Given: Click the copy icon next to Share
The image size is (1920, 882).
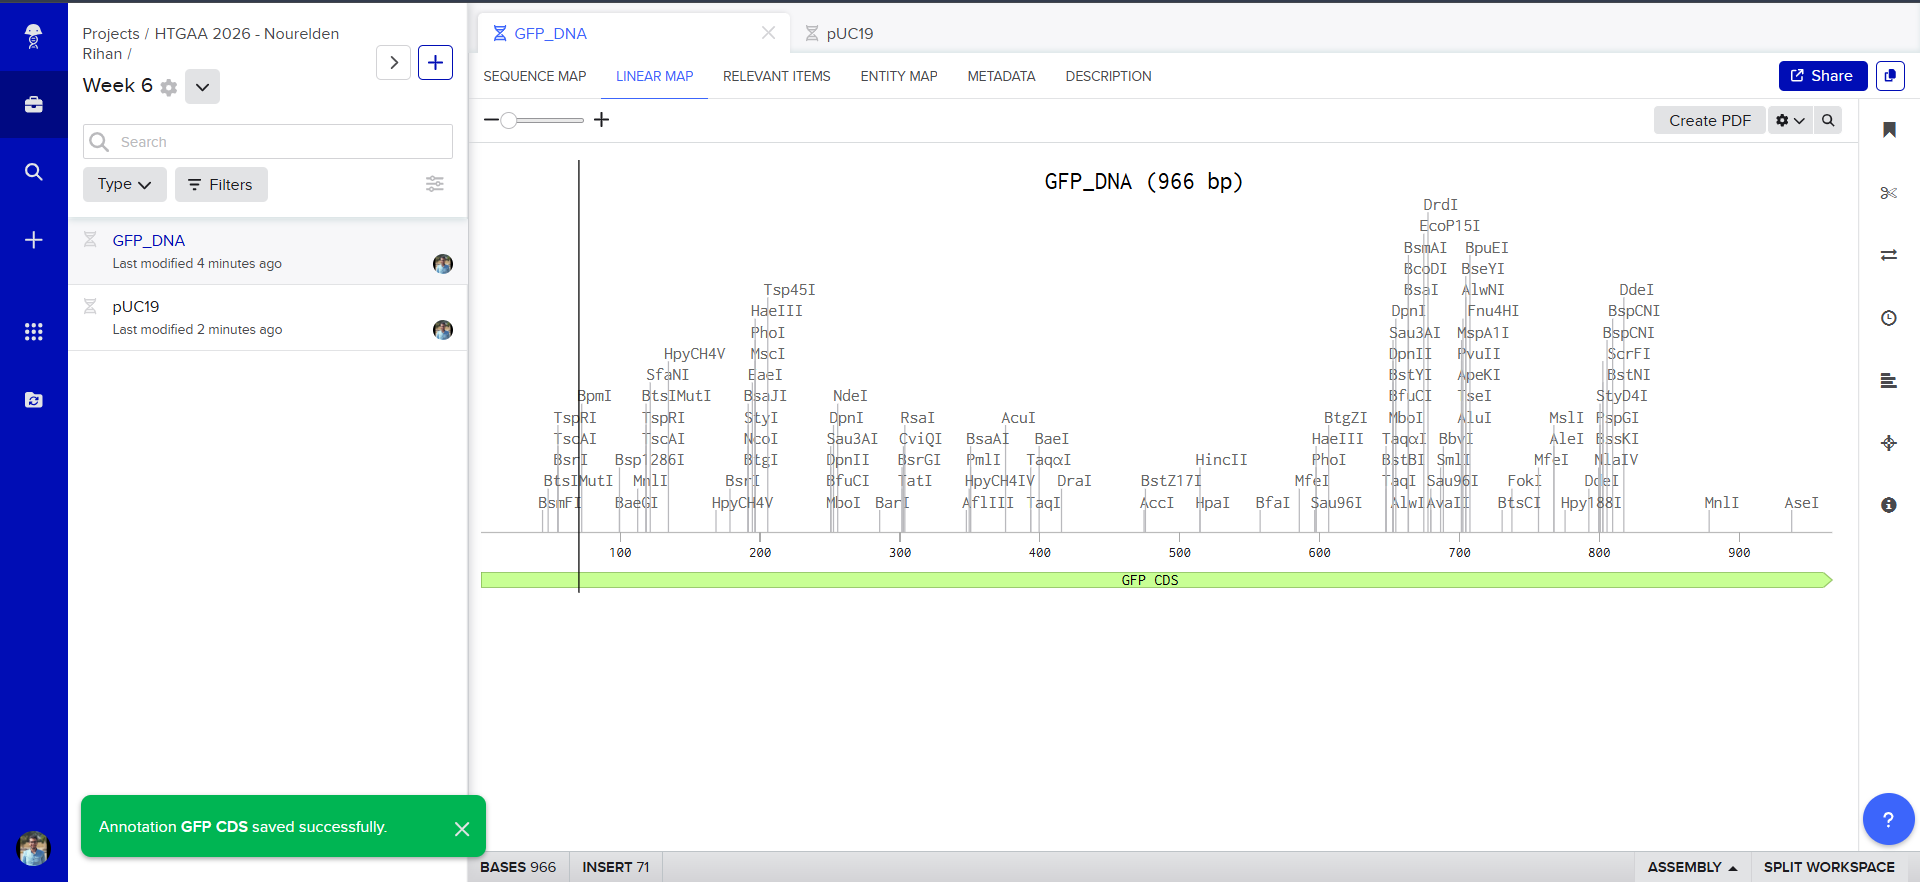Looking at the screenshot, I should coord(1890,76).
